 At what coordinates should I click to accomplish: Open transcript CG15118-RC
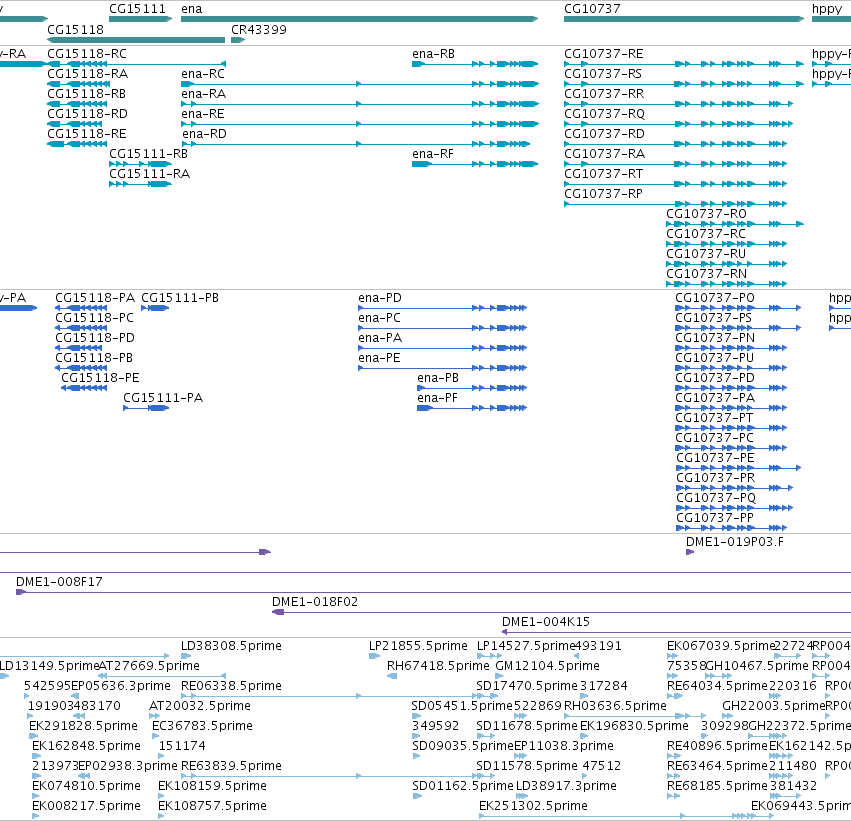87,54
